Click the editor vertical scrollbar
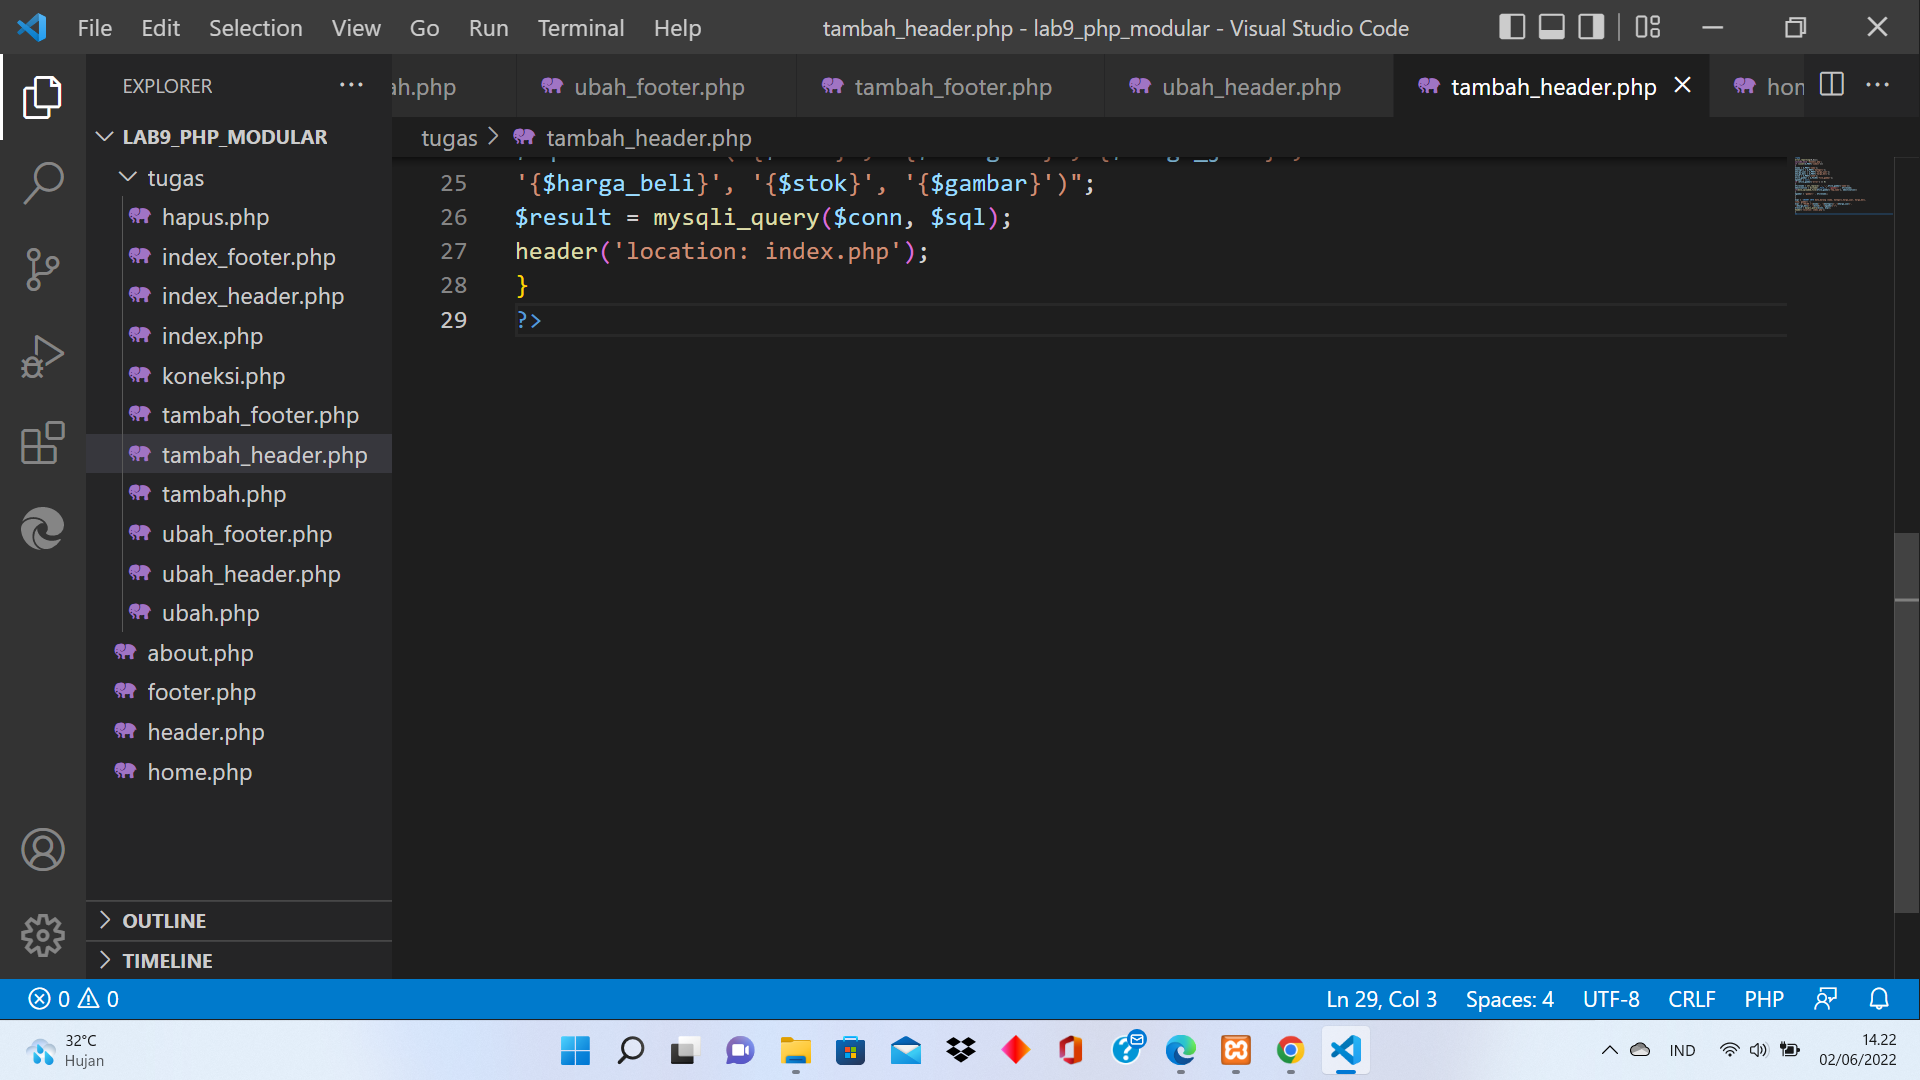Viewport: 1920px width, 1080px height. click(1907, 723)
